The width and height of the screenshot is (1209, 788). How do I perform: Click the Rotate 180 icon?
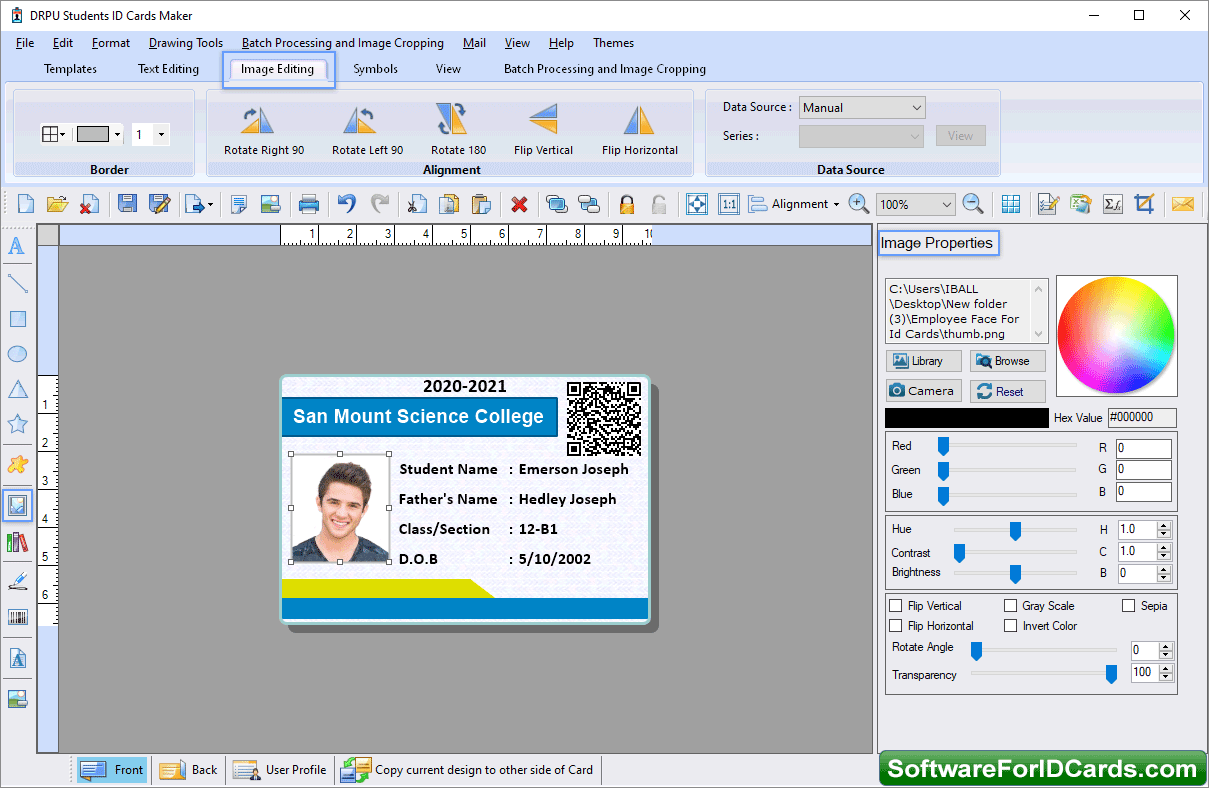pos(452,120)
